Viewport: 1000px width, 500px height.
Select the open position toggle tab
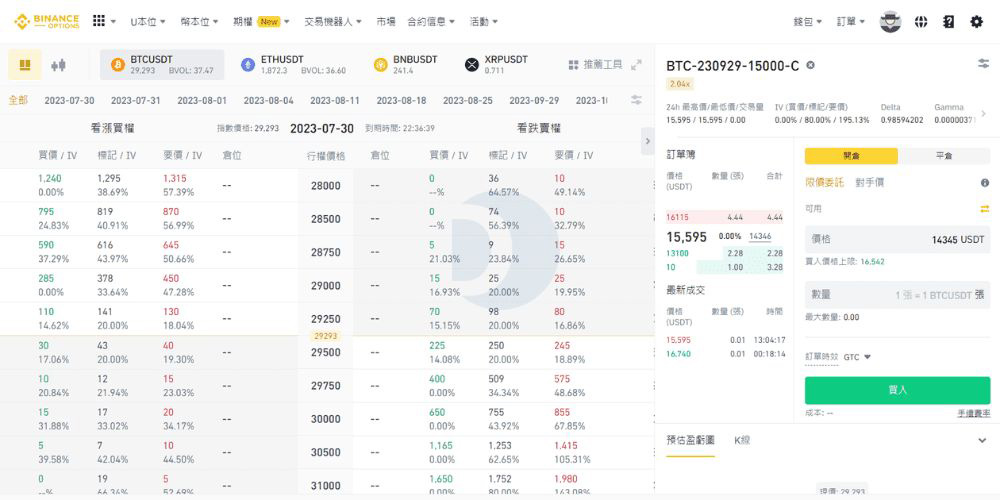851,156
